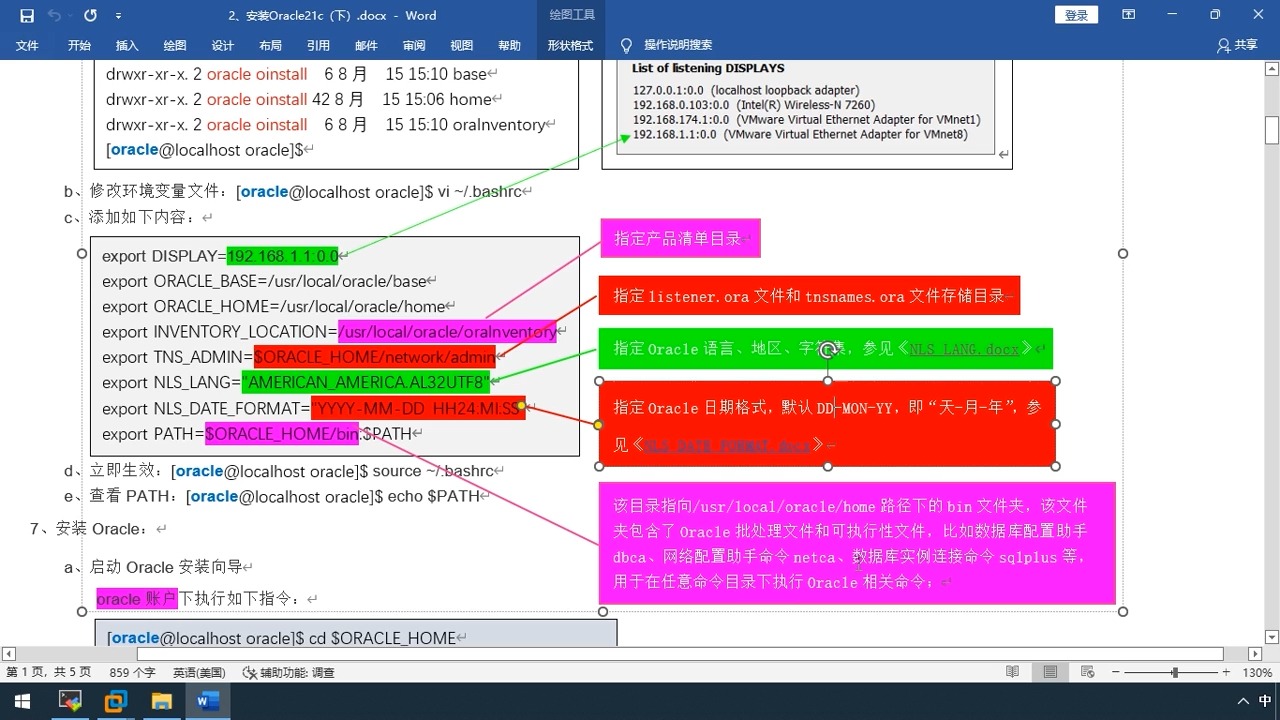Click the Save icon in title bar

(x=27, y=15)
